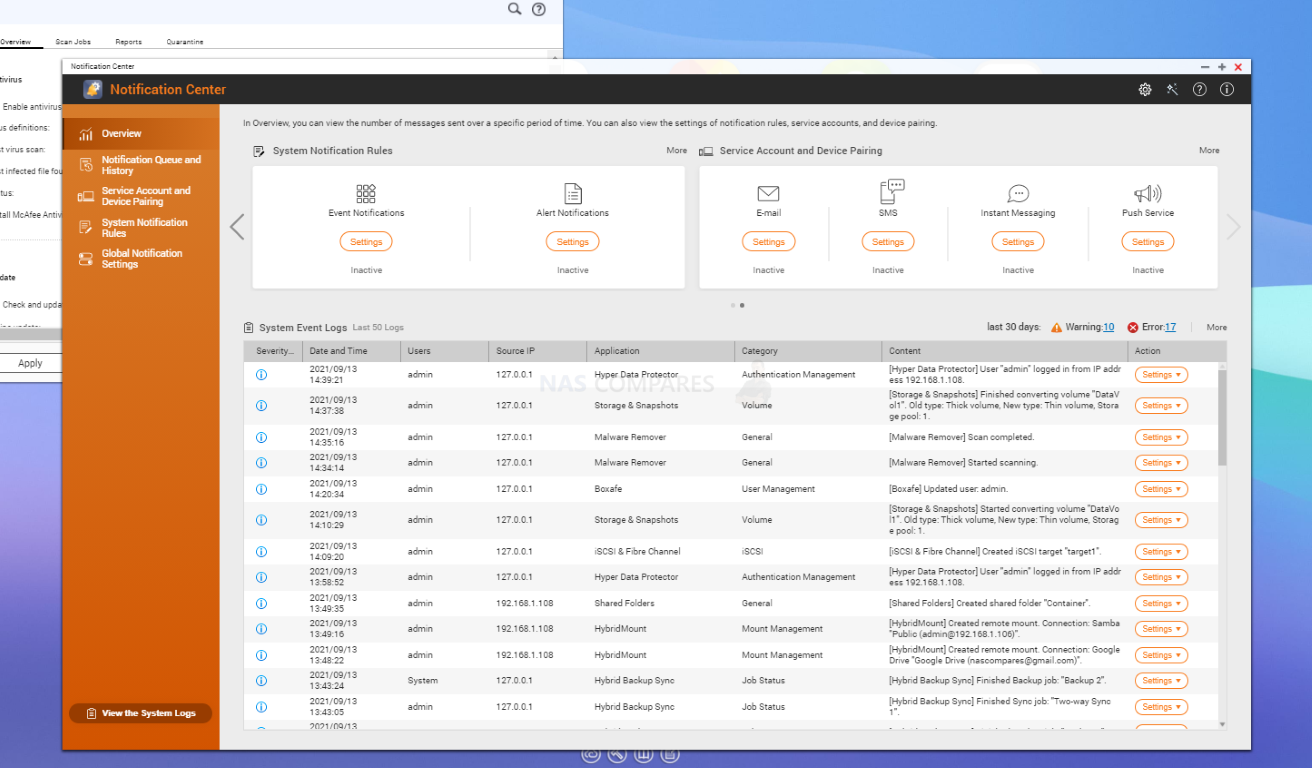Open Settings dropdown for Malware Remover Scan completed row
This screenshot has width=1312, height=768.
[x=1161, y=438]
